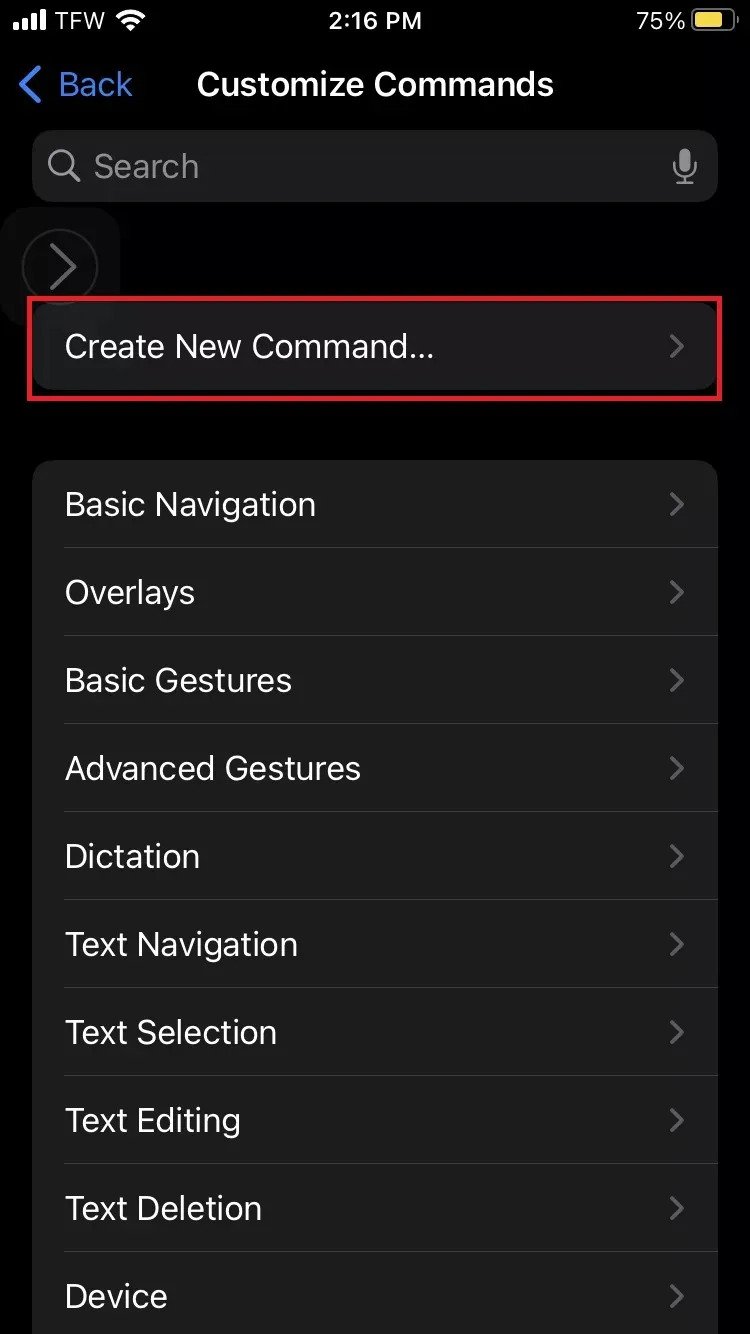Open Create New Command
This screenshot has height=1334, width=750.
click(x=250, y=347)
